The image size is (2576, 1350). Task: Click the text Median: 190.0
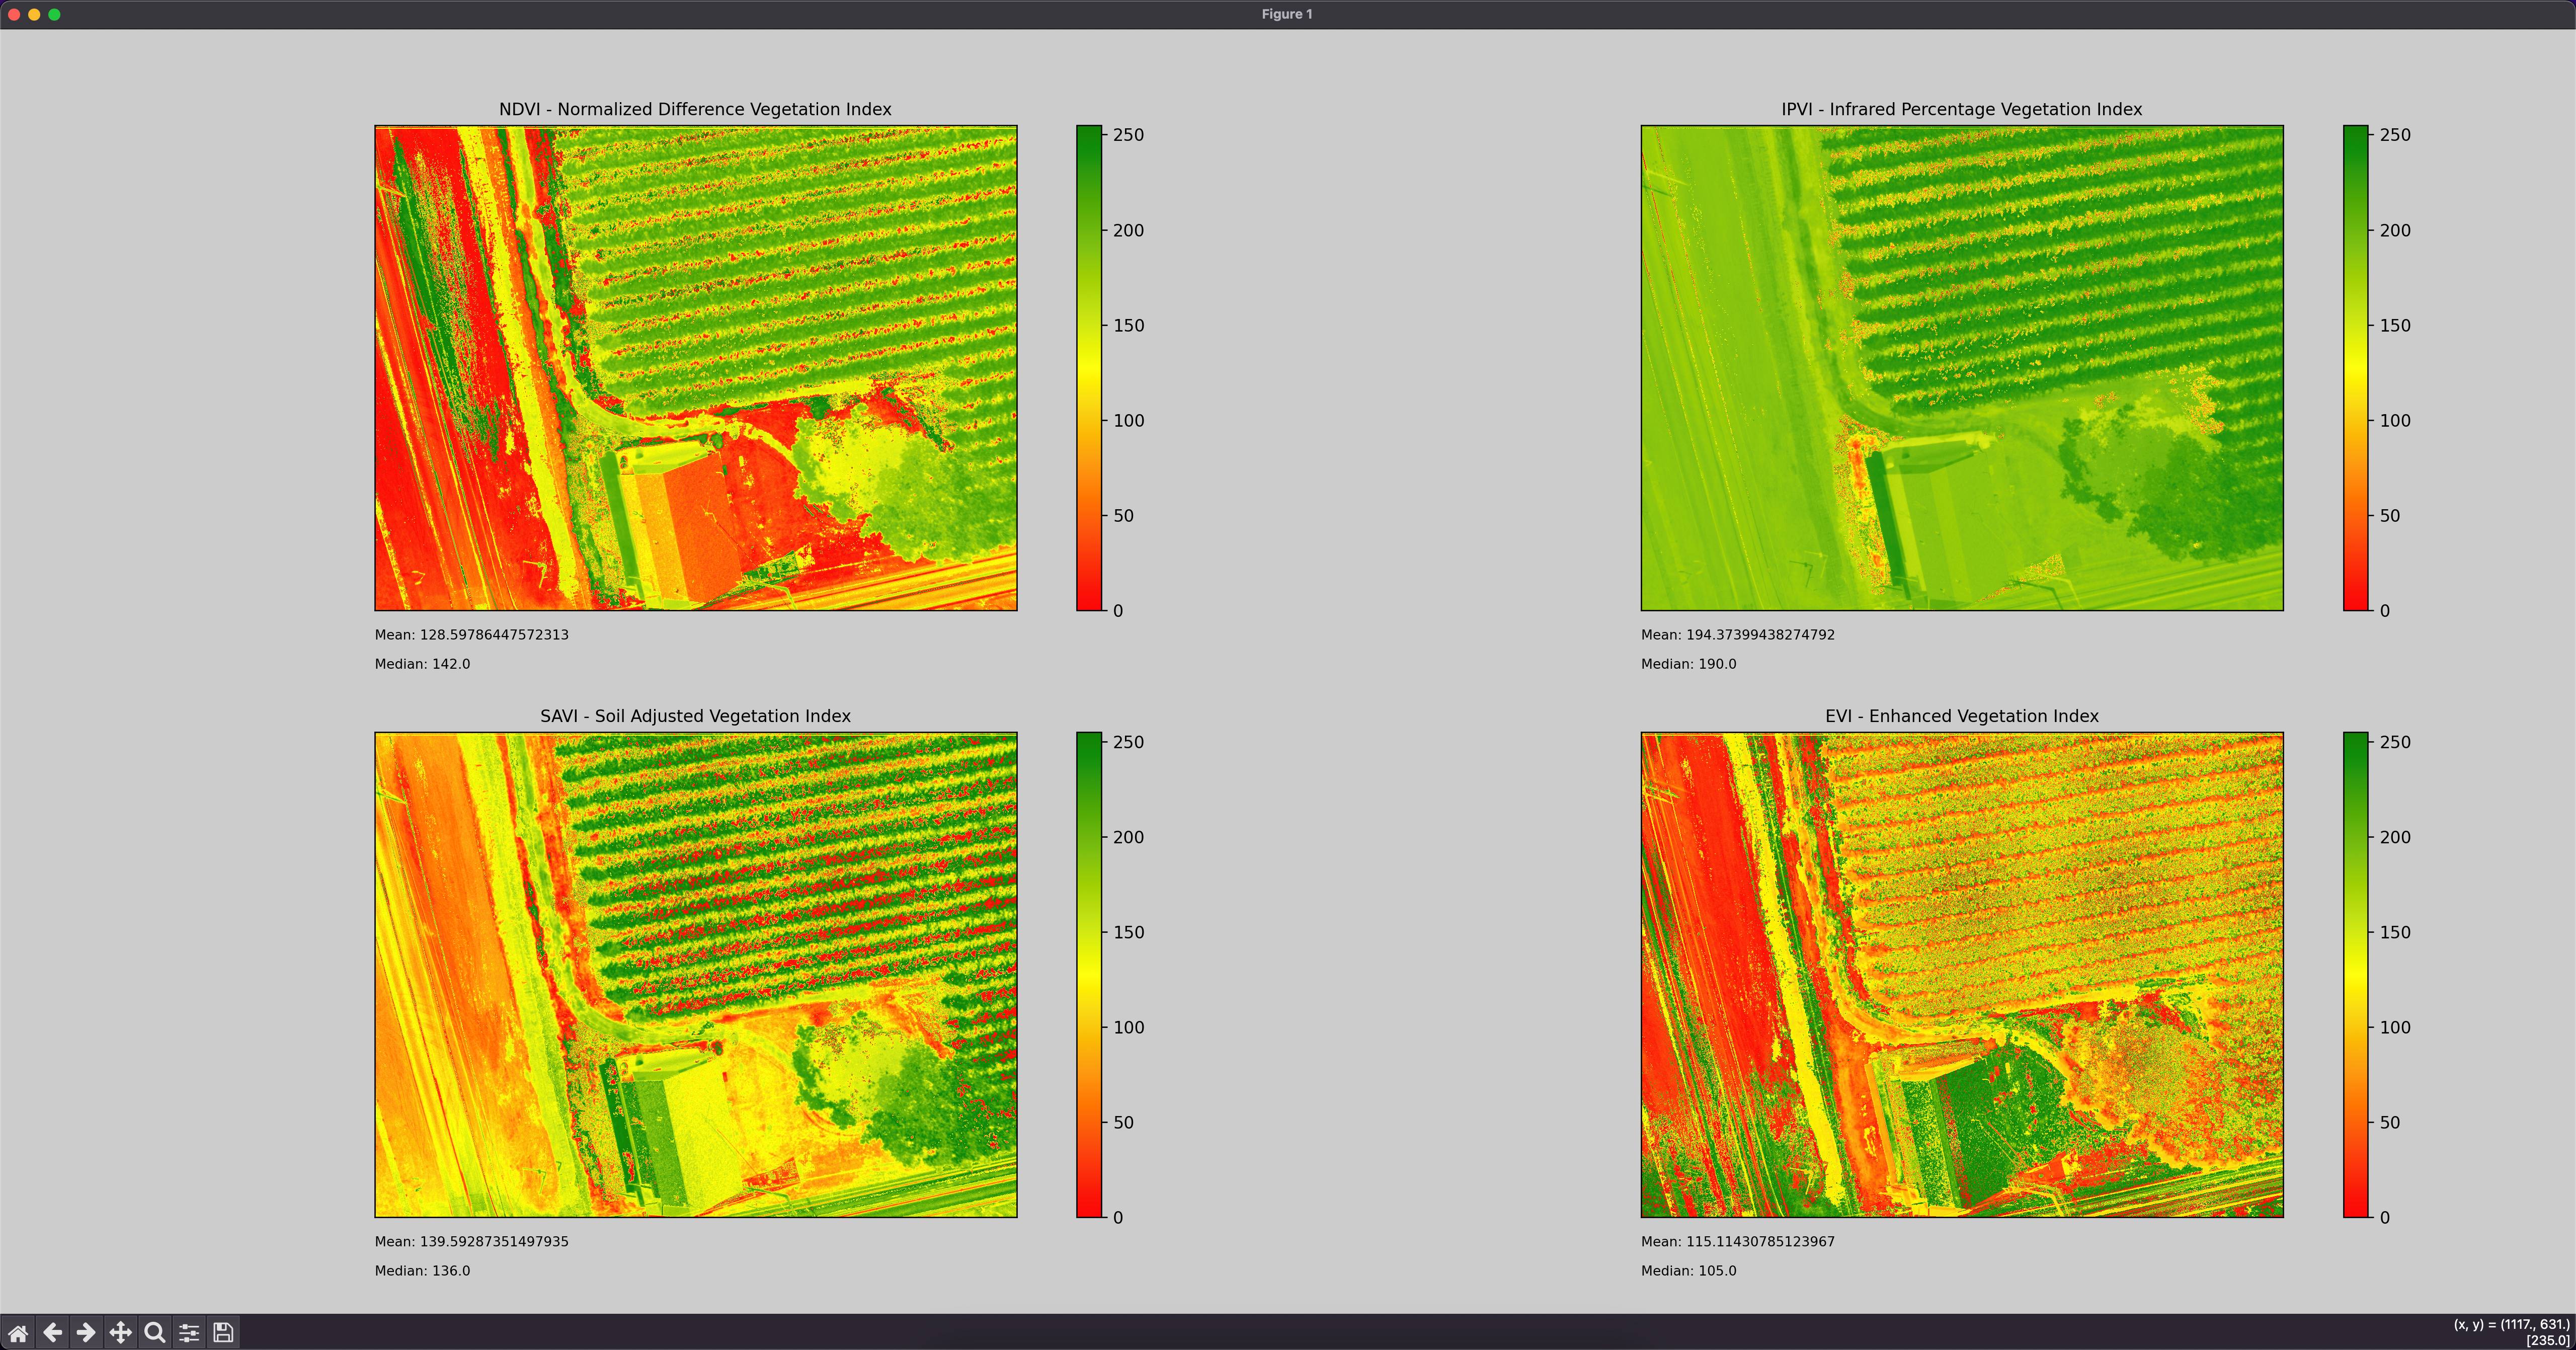(1688, 664)
